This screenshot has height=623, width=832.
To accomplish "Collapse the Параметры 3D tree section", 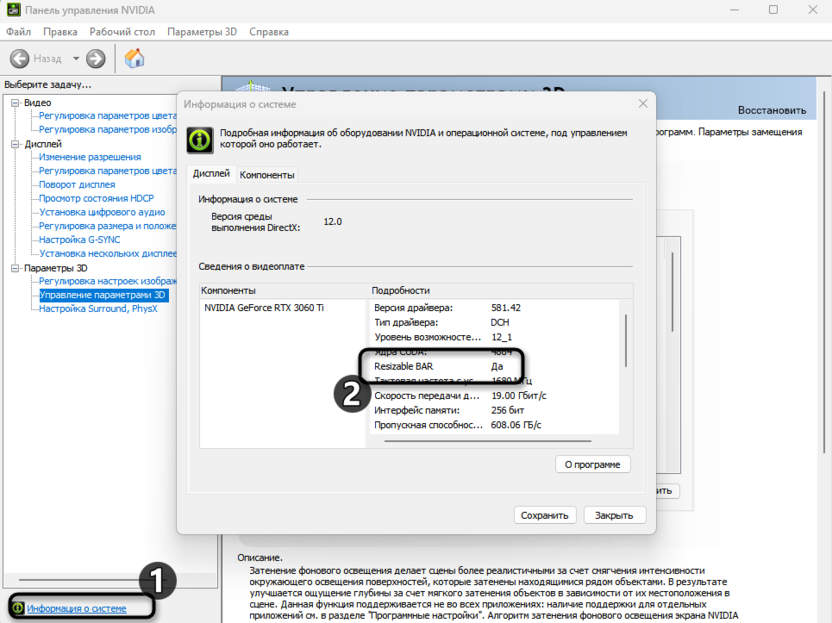I will coord(13,268).
